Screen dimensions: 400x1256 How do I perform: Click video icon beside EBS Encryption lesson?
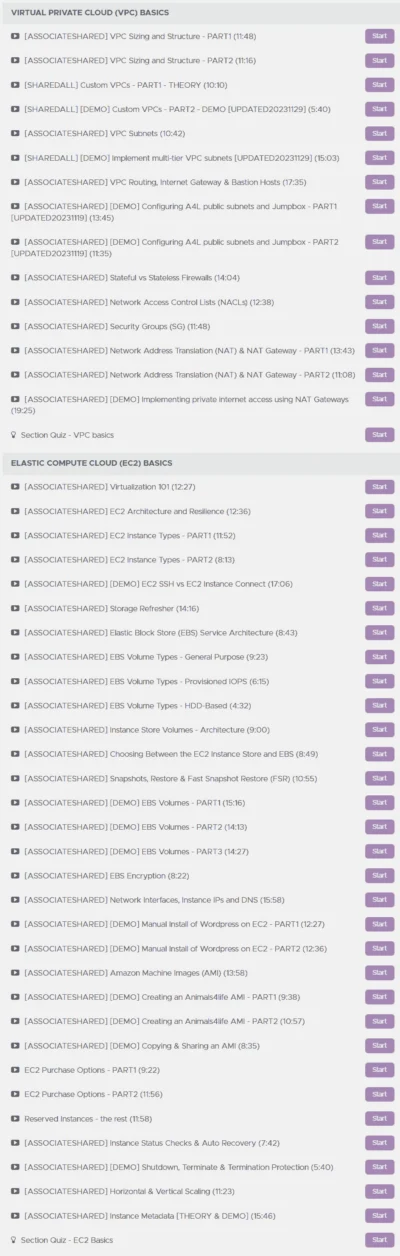pos(15,875)
